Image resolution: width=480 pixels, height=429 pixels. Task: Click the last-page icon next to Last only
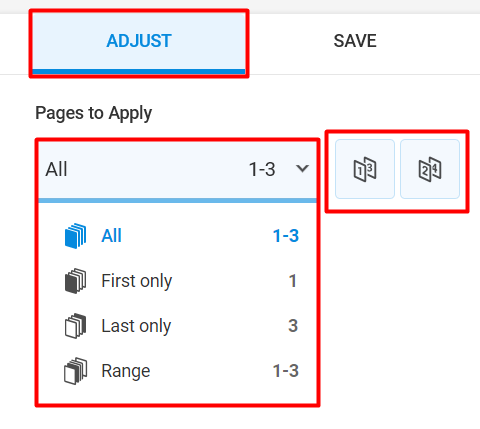[x=75, y=326]
